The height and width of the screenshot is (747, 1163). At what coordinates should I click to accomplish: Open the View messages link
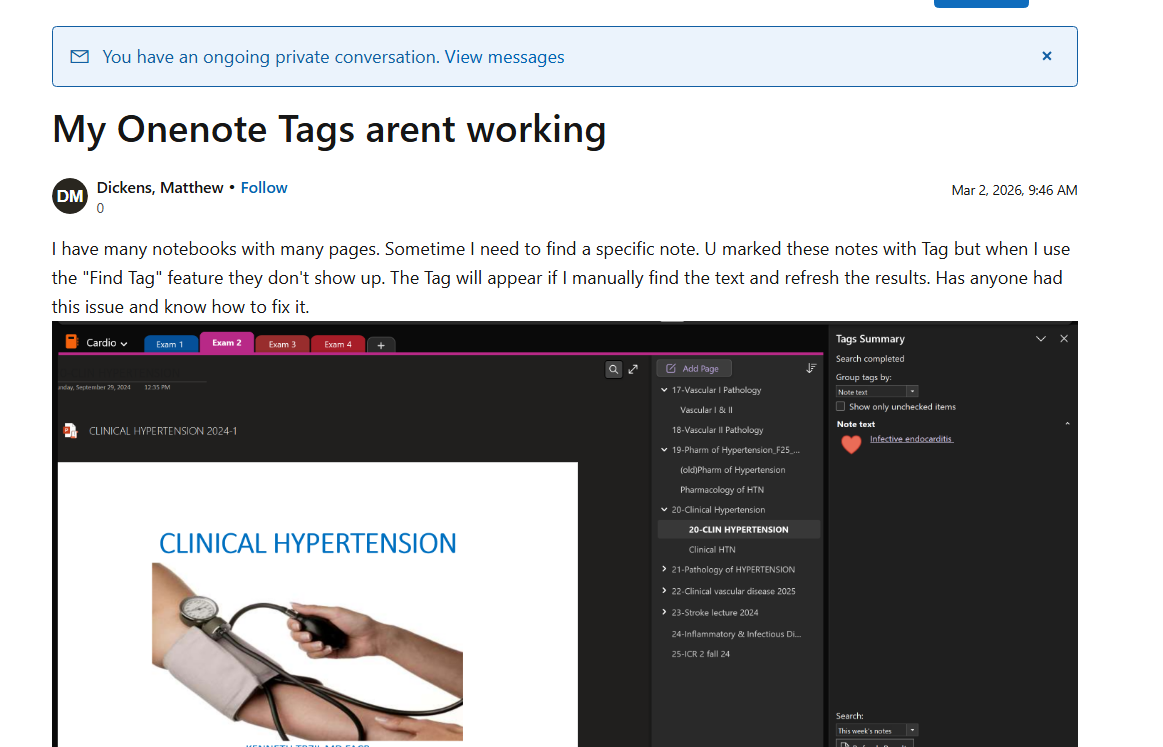pyautogui.click(x=504, y=57)
